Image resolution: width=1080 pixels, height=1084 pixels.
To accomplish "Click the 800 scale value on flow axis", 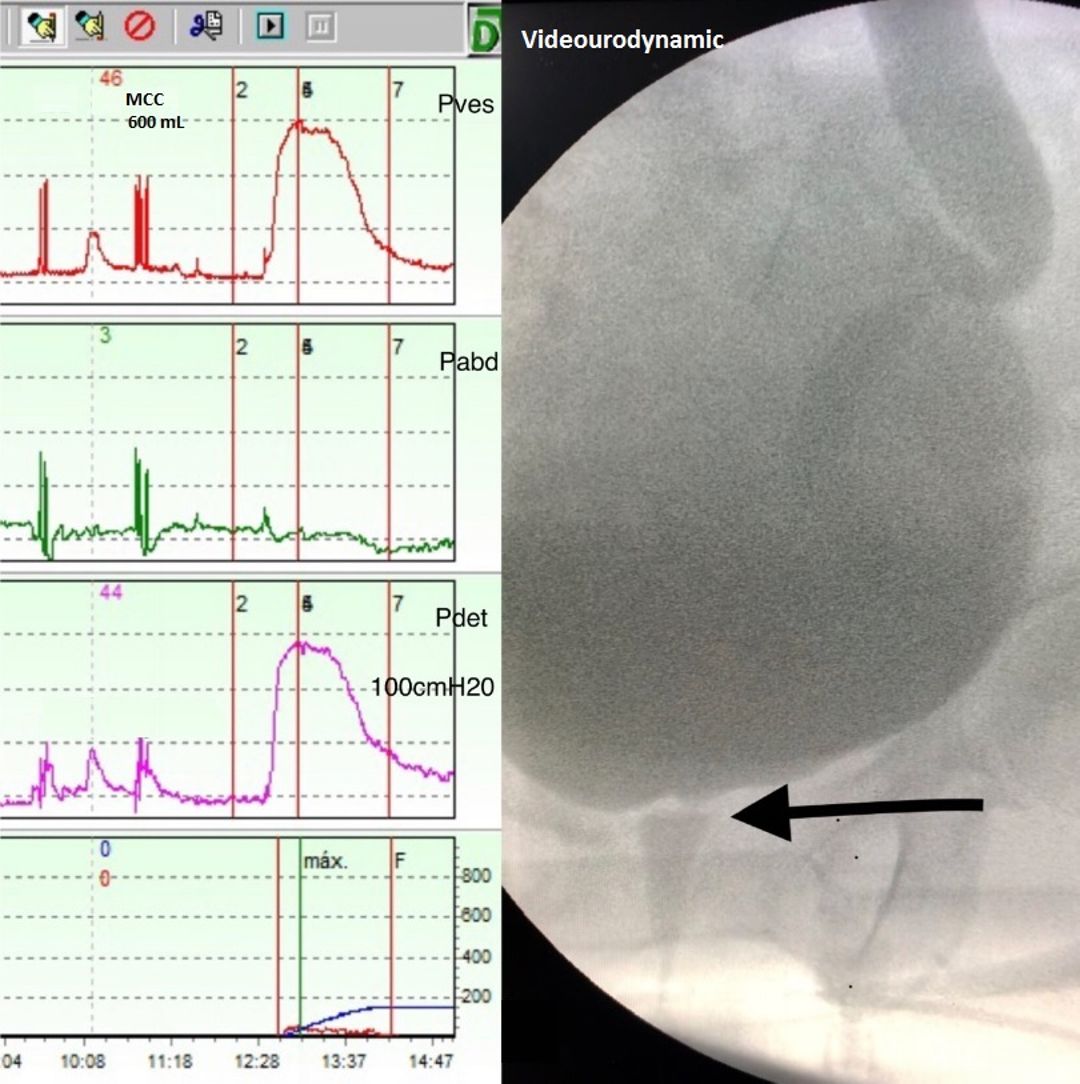I will coord(476,876).
